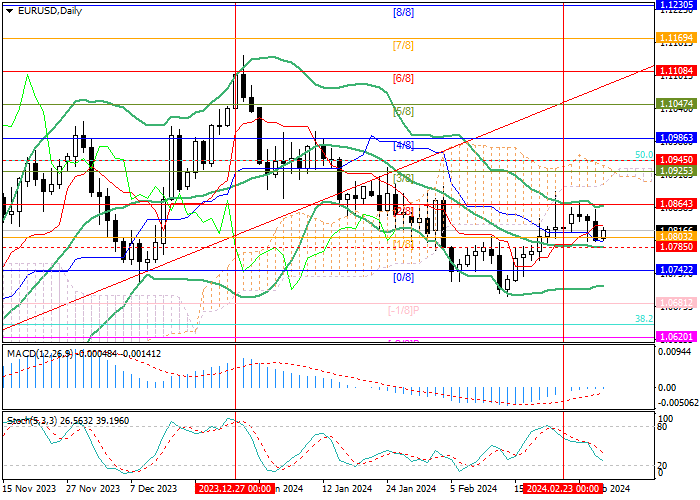Click the 7 Dec 2023 date label

pyautogui.click(x=154, y=488)
